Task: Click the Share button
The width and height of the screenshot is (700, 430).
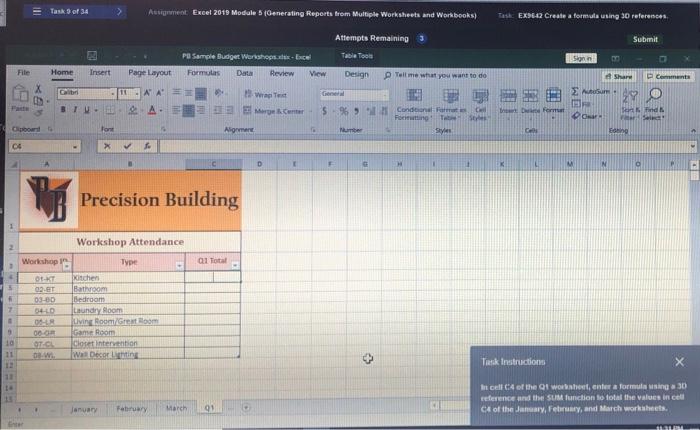Action: pos(618,76)
